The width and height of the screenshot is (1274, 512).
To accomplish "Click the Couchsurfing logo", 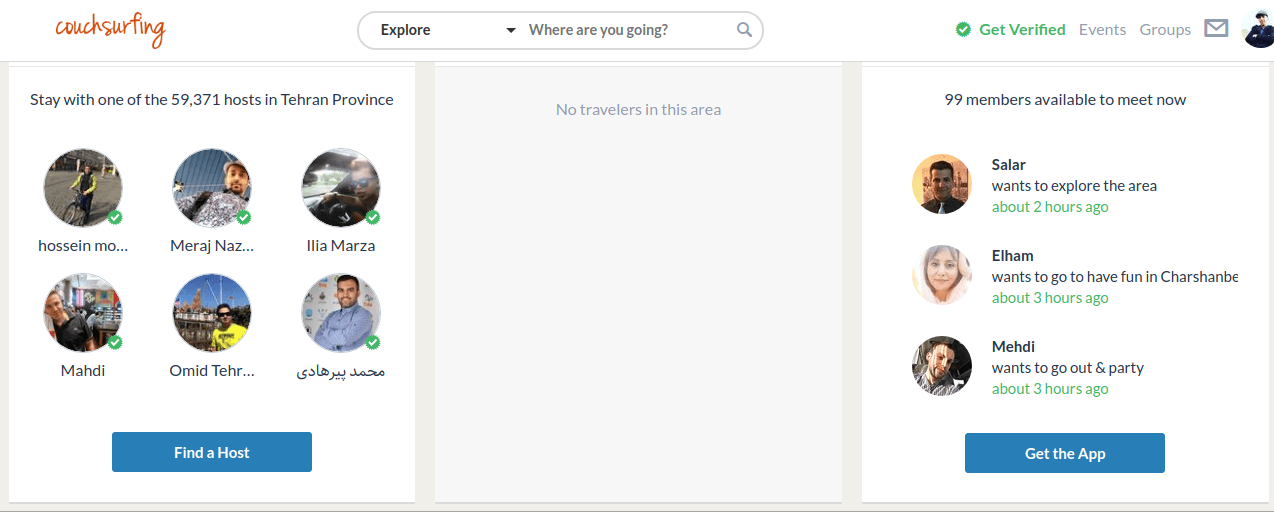I will pos(110,29).
